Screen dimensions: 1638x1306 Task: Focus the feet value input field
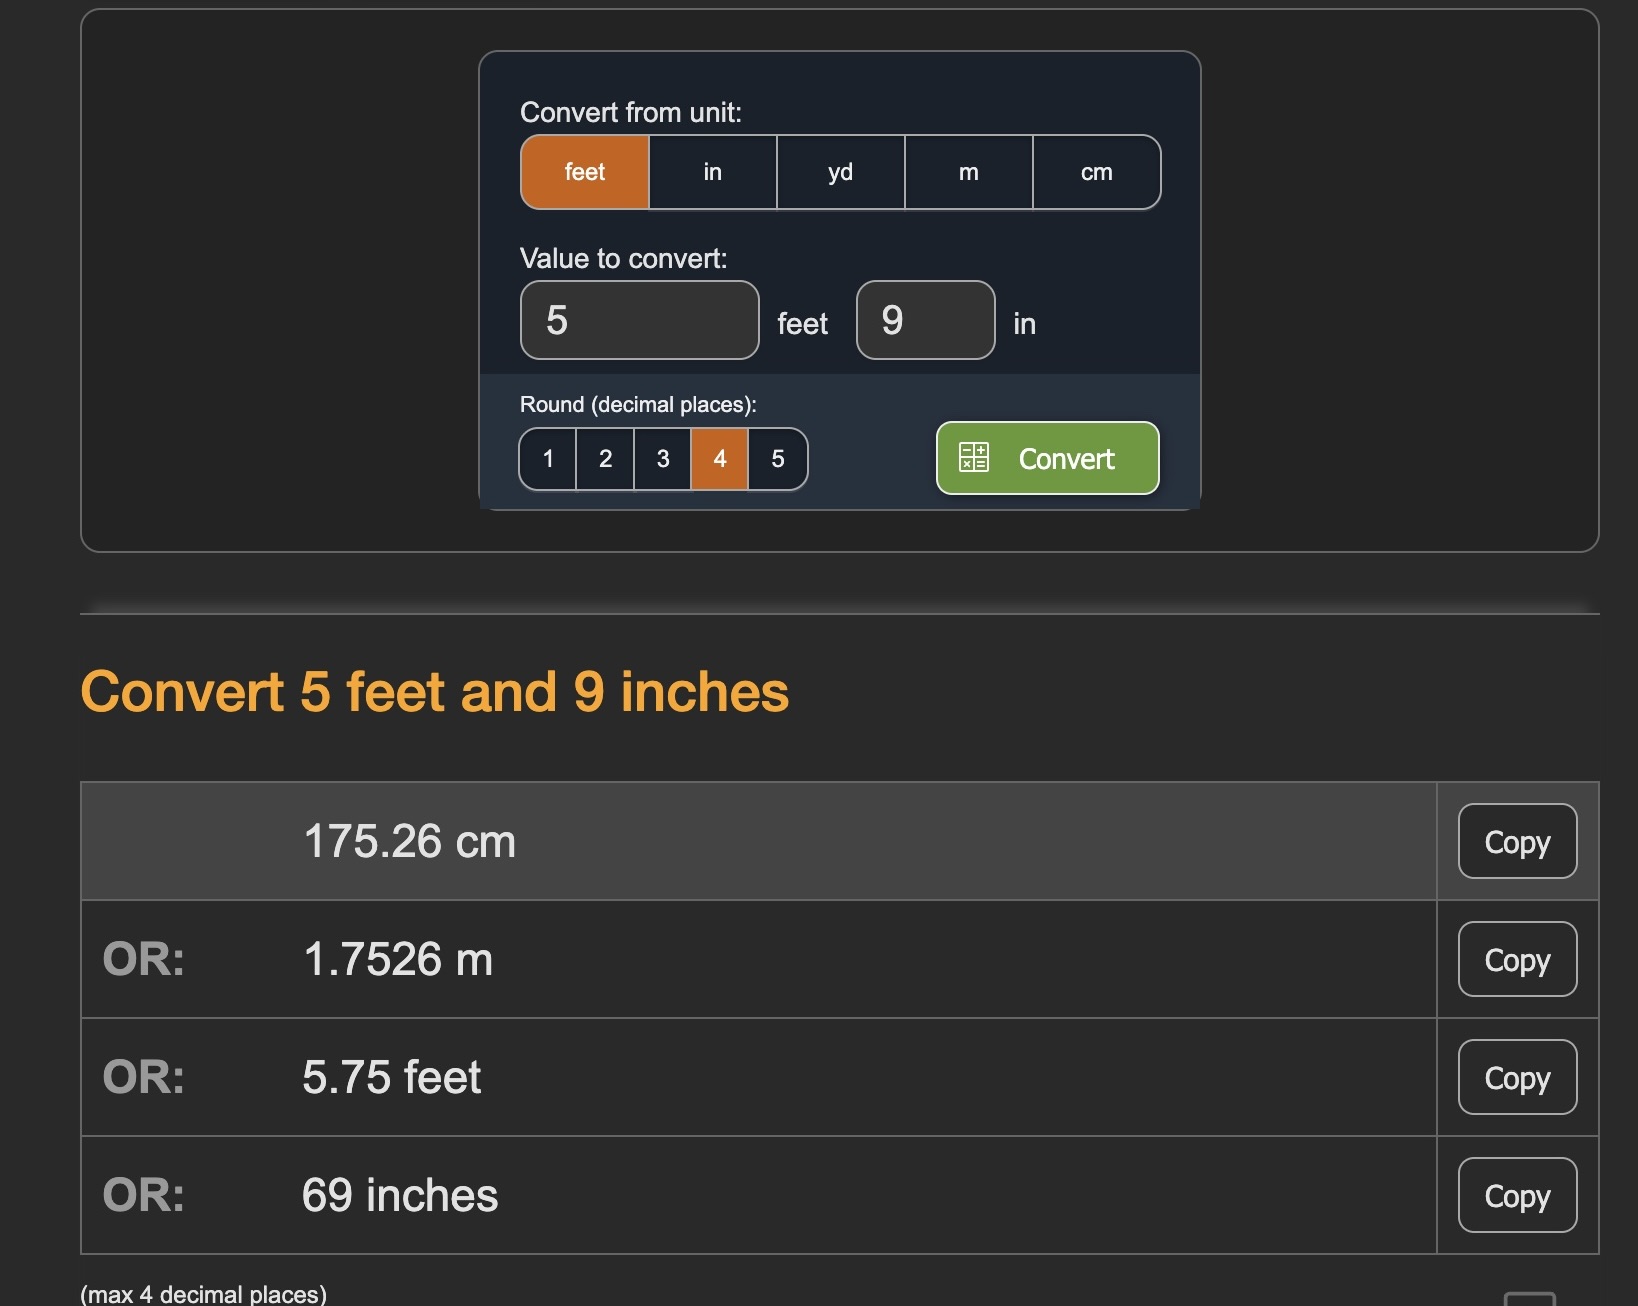tap(639, 320)
